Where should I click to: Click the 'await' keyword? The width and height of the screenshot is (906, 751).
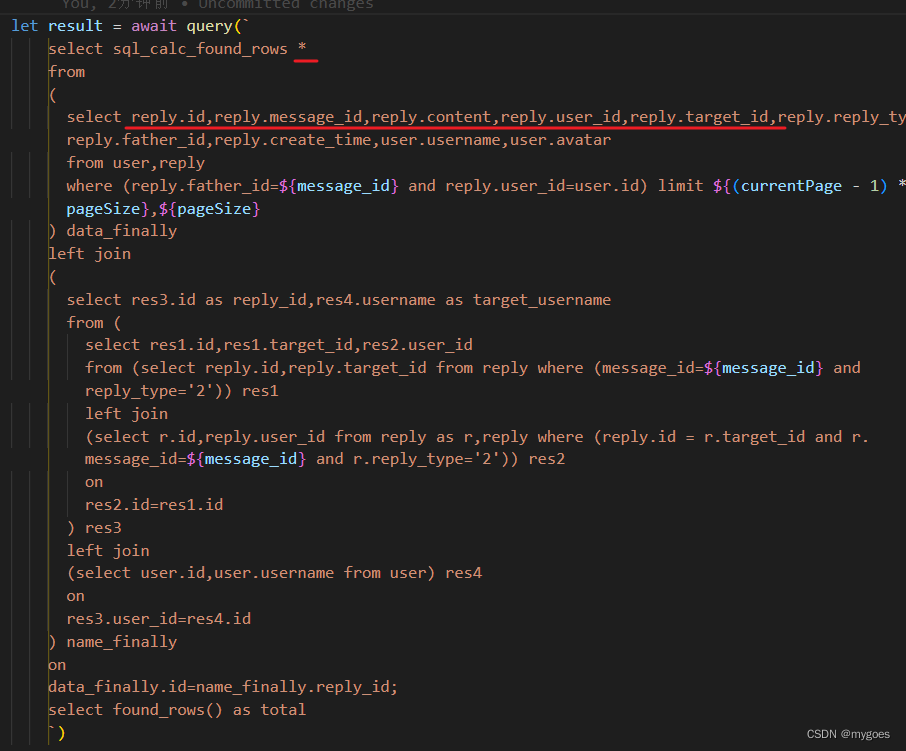(154, 25)
